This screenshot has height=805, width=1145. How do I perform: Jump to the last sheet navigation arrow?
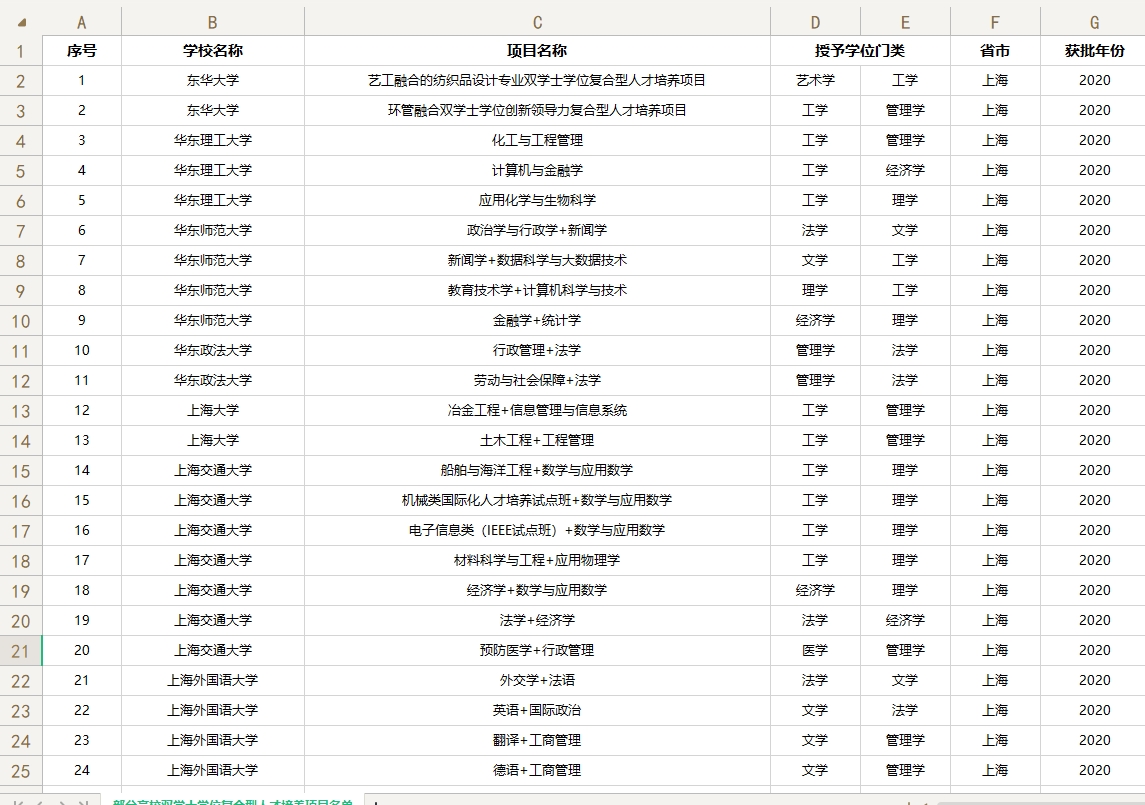(x=83, y=800)
